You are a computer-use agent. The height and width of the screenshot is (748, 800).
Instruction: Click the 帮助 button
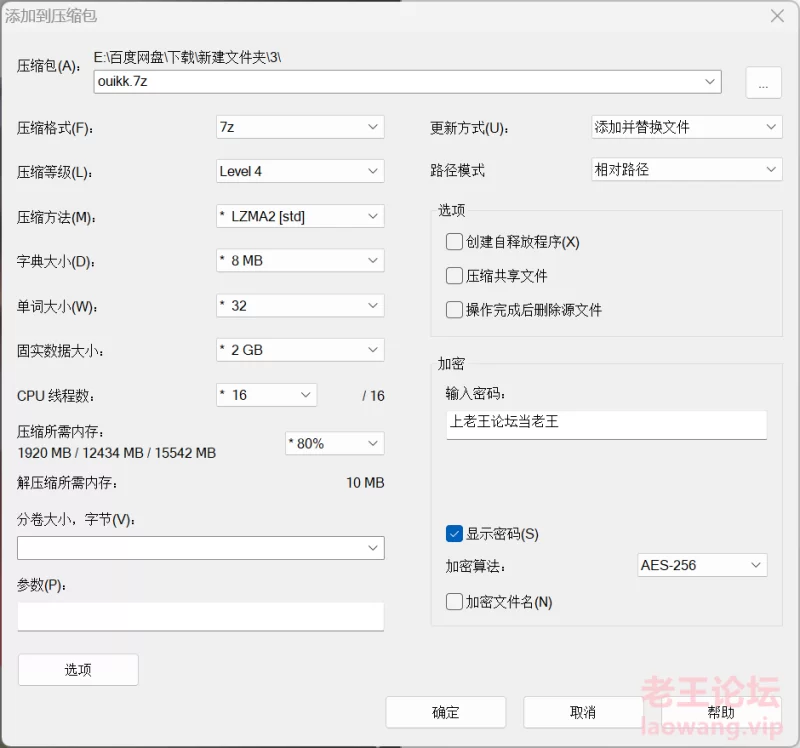point(720,712)
